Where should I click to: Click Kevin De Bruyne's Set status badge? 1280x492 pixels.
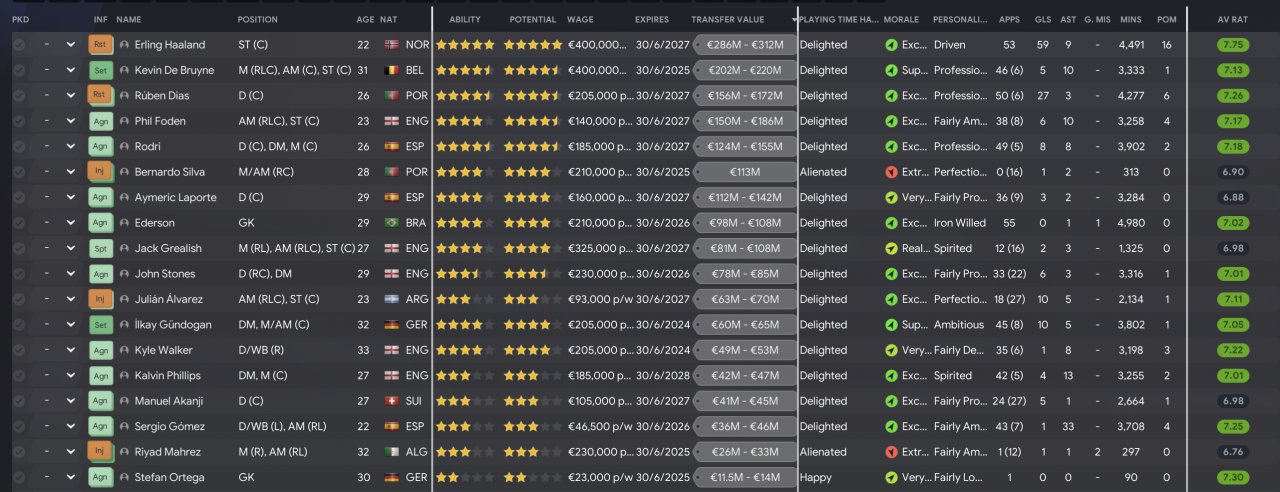point(100,71)
